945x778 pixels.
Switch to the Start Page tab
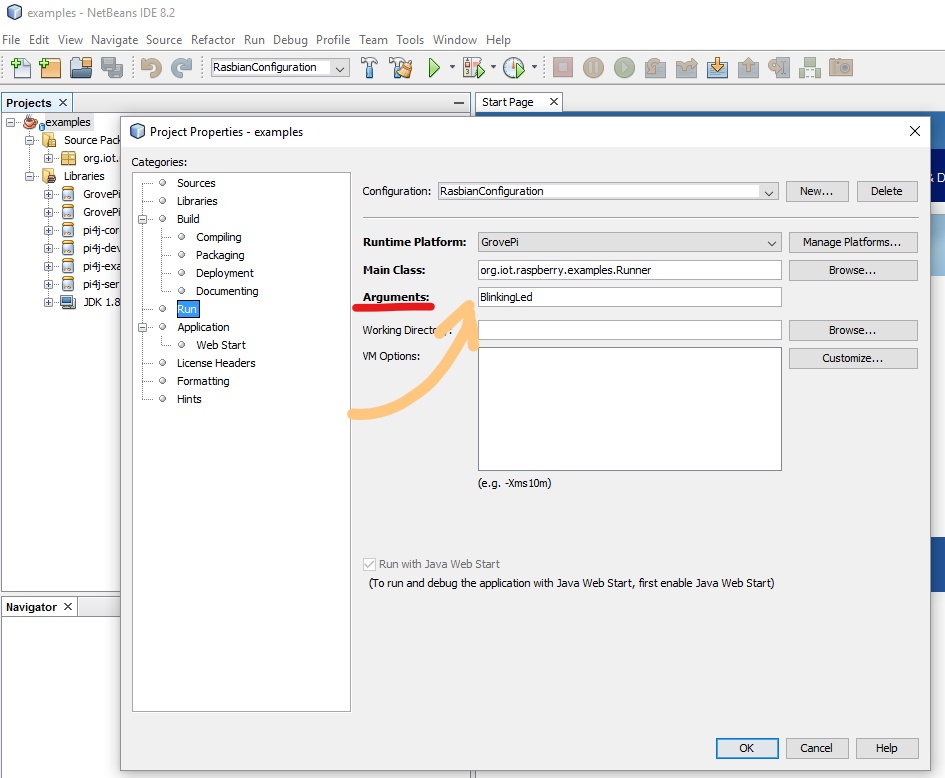pos(507,102)
